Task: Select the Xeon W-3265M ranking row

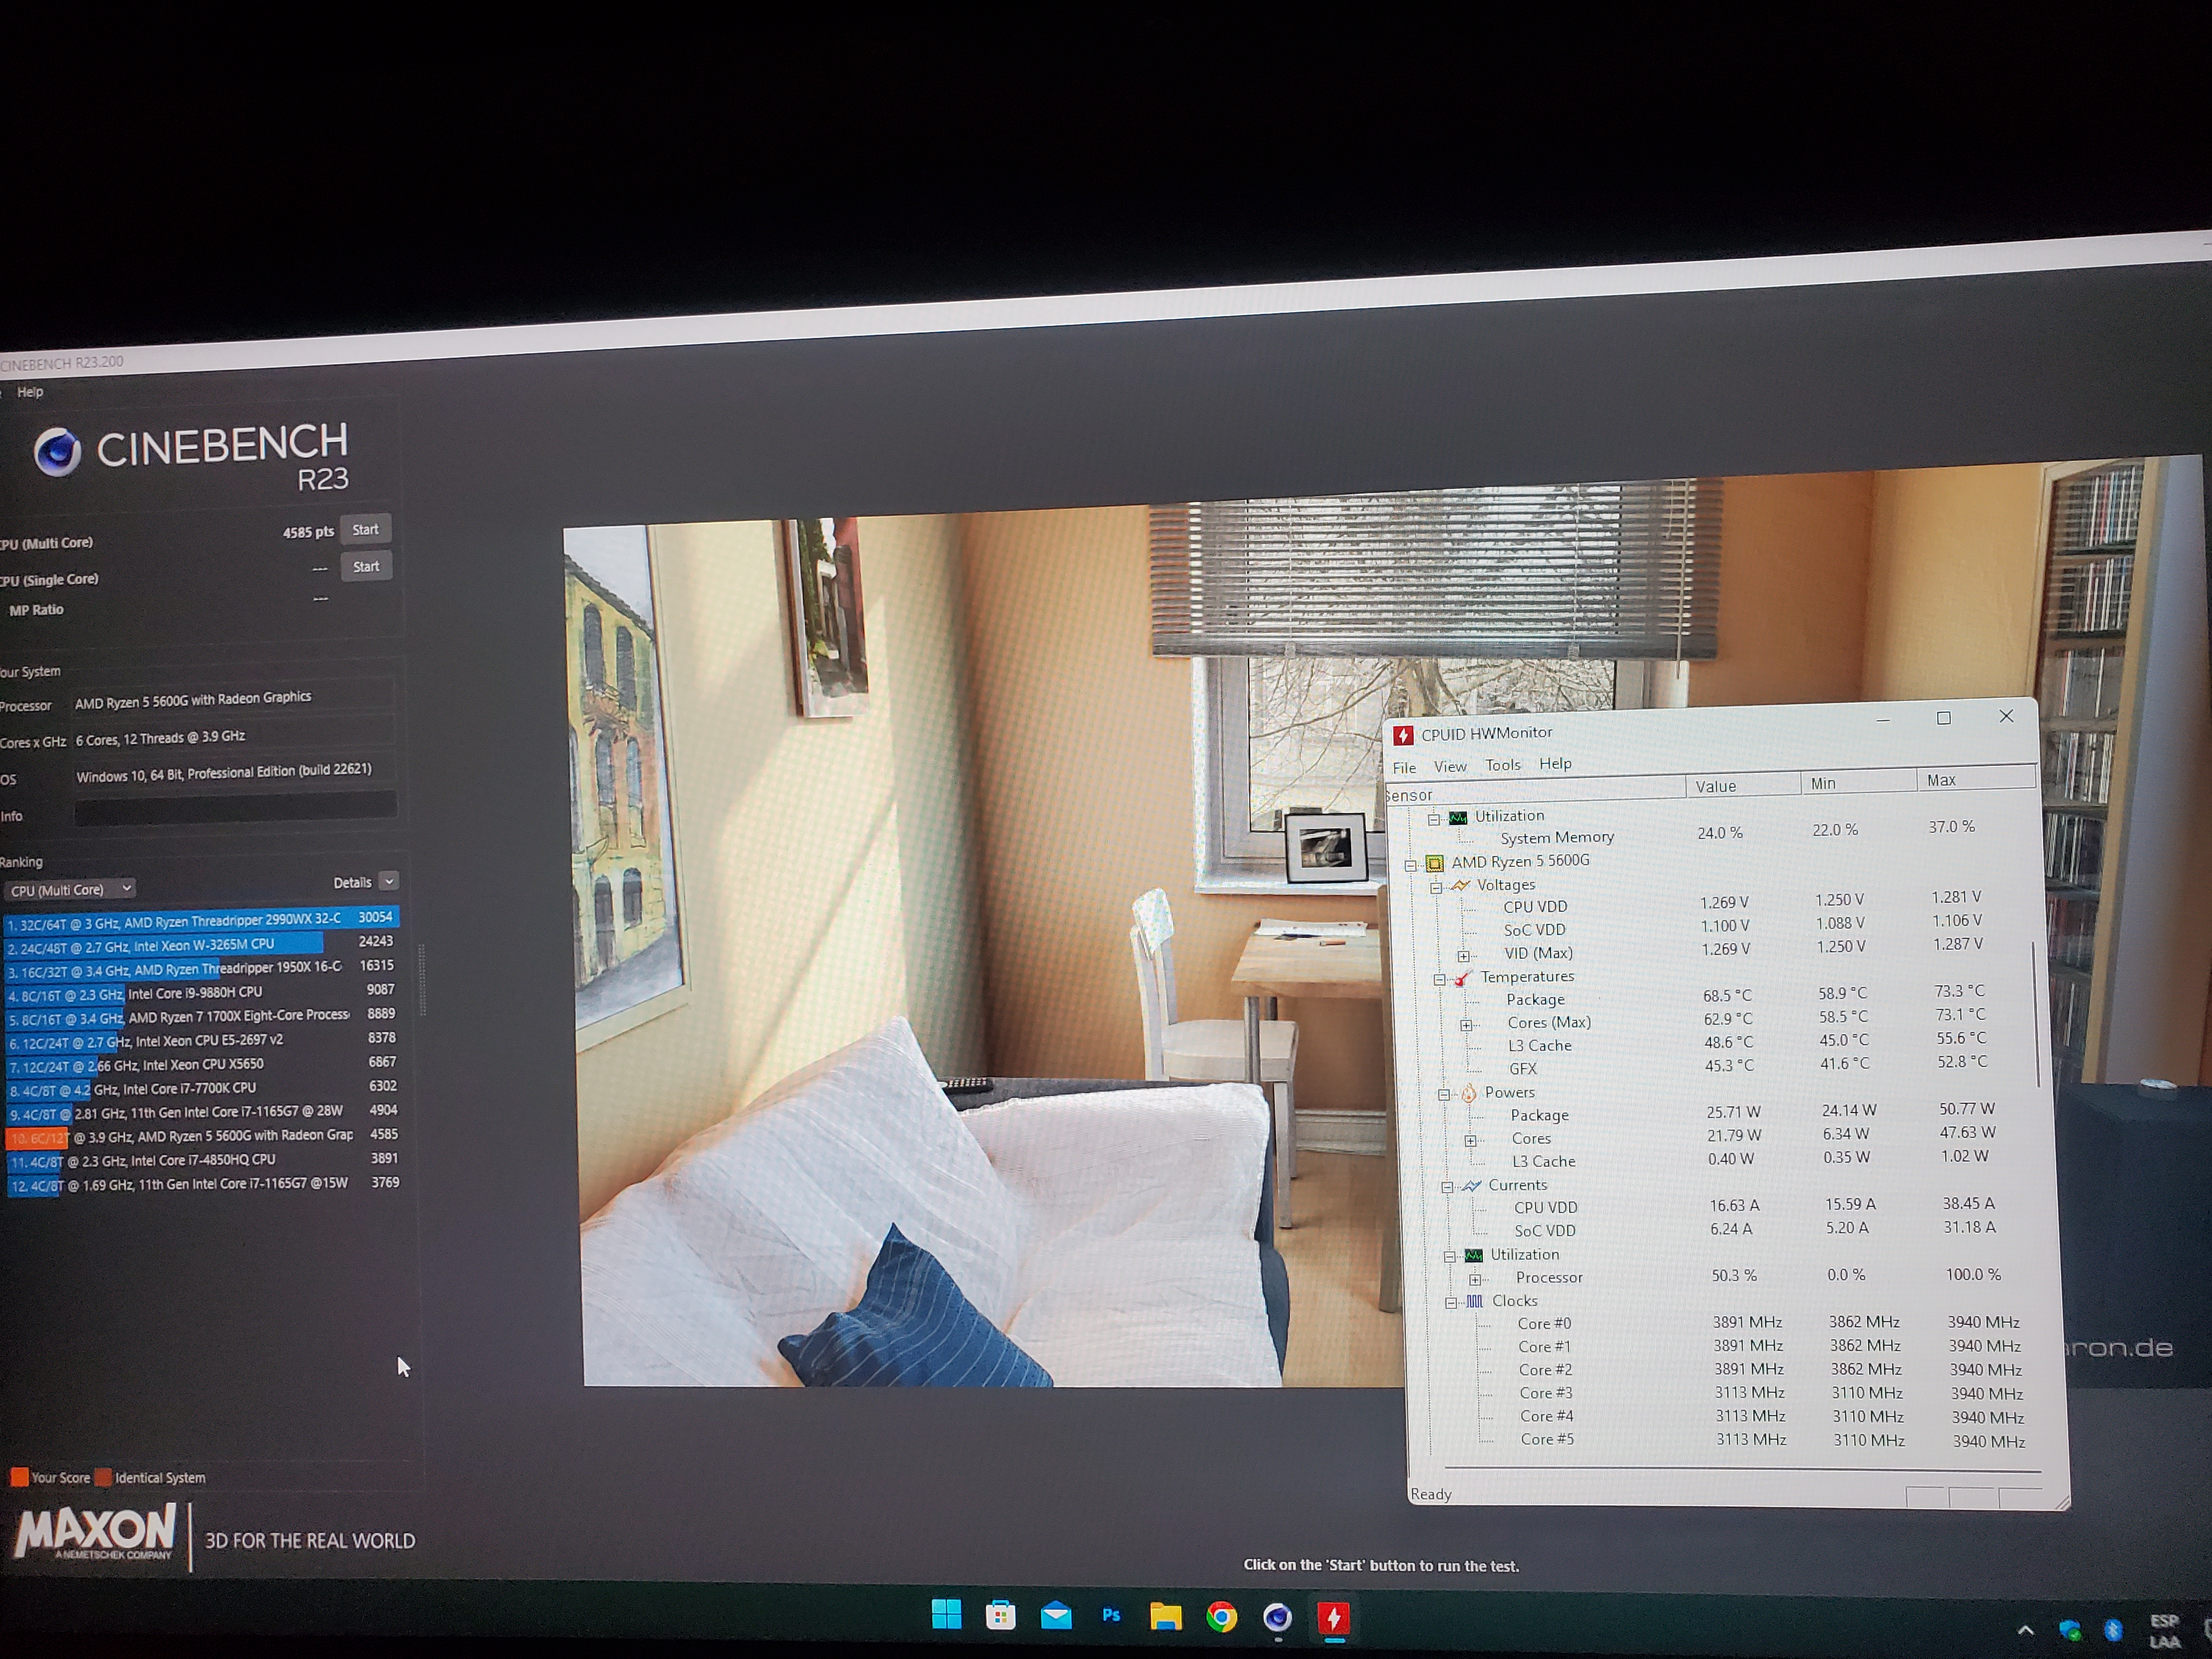Action: point(201,943)
